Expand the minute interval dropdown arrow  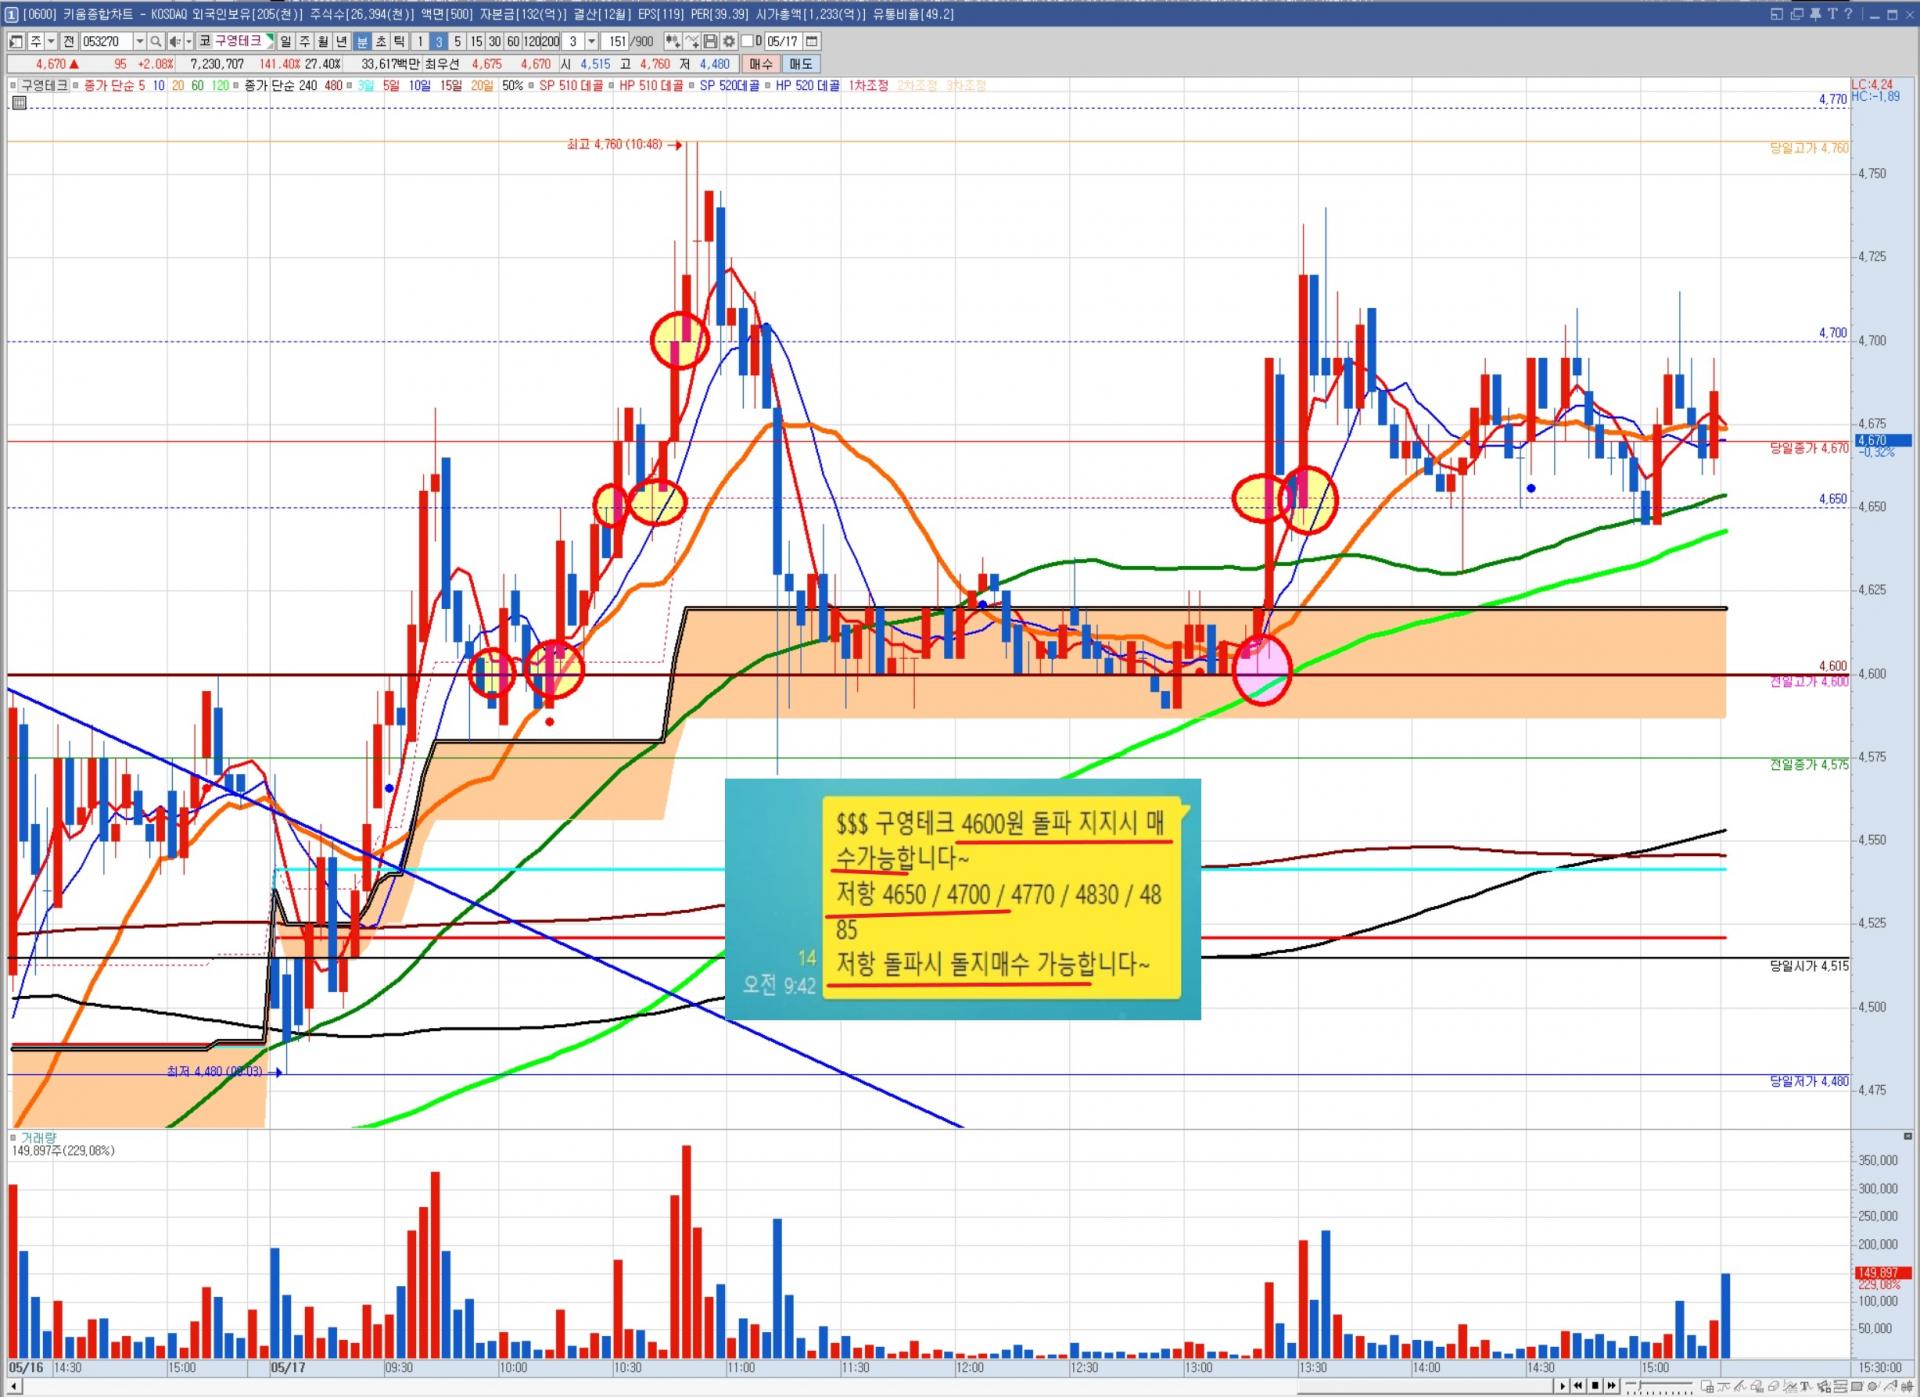click(x=592, y=41)
